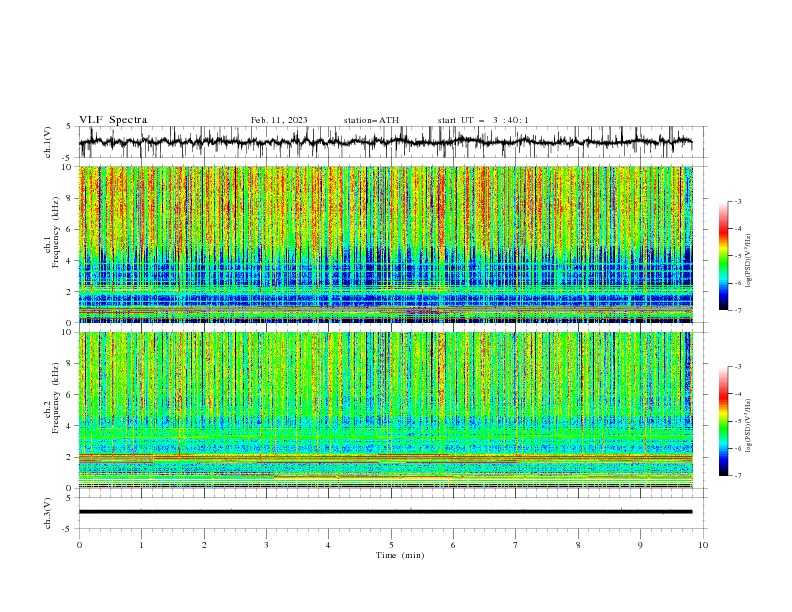Click the time axis tick label "0"
792x612 pixels.
tap(79, 545)
